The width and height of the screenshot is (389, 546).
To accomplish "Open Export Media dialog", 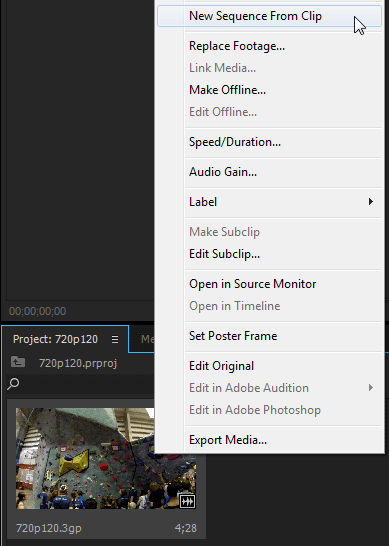I will tap(228, 440).
